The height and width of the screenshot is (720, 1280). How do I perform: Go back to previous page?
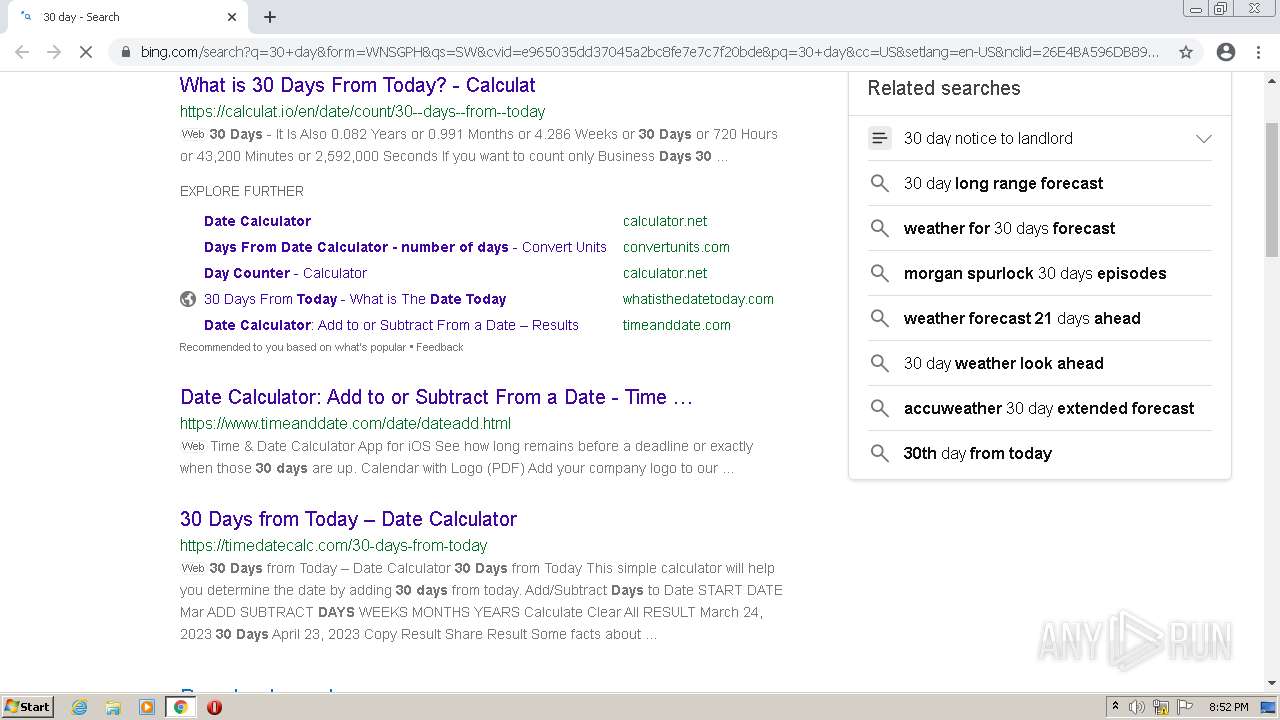pyautogui.click(x=22, y=52)
